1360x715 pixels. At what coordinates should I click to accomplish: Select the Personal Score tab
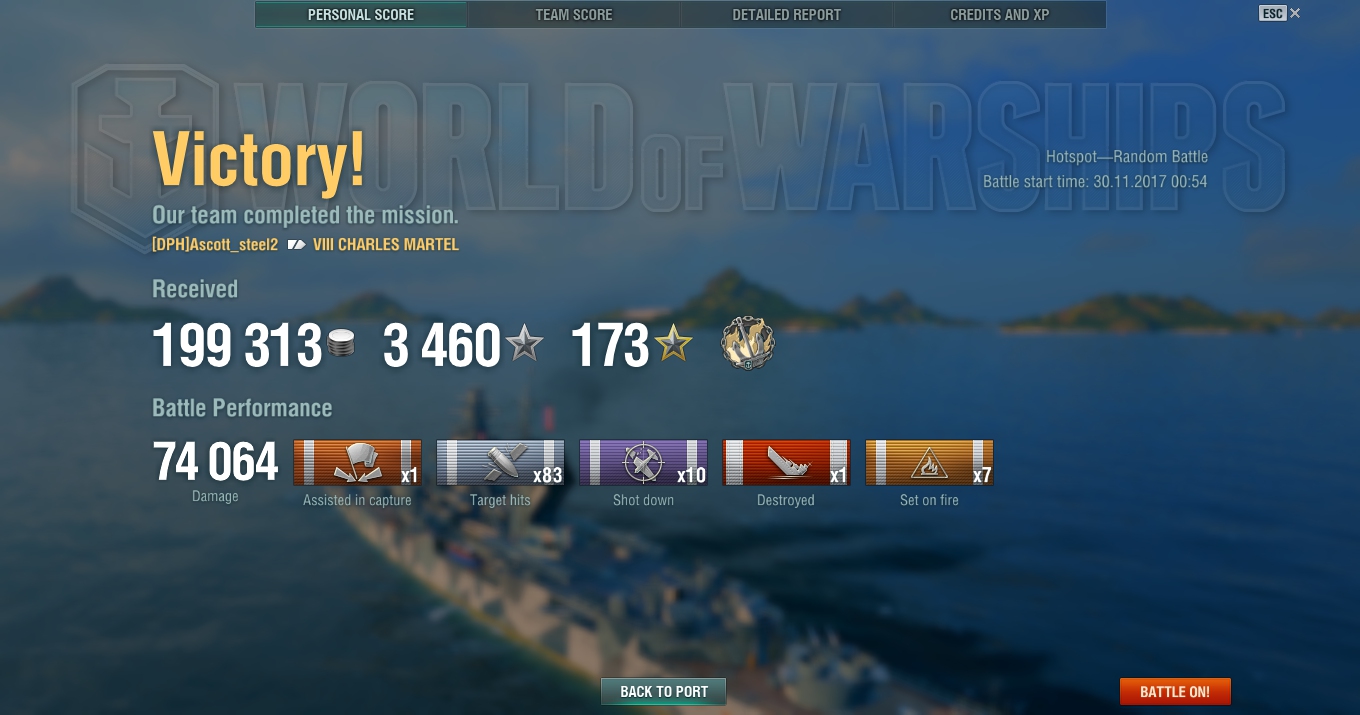click(361, 15)
